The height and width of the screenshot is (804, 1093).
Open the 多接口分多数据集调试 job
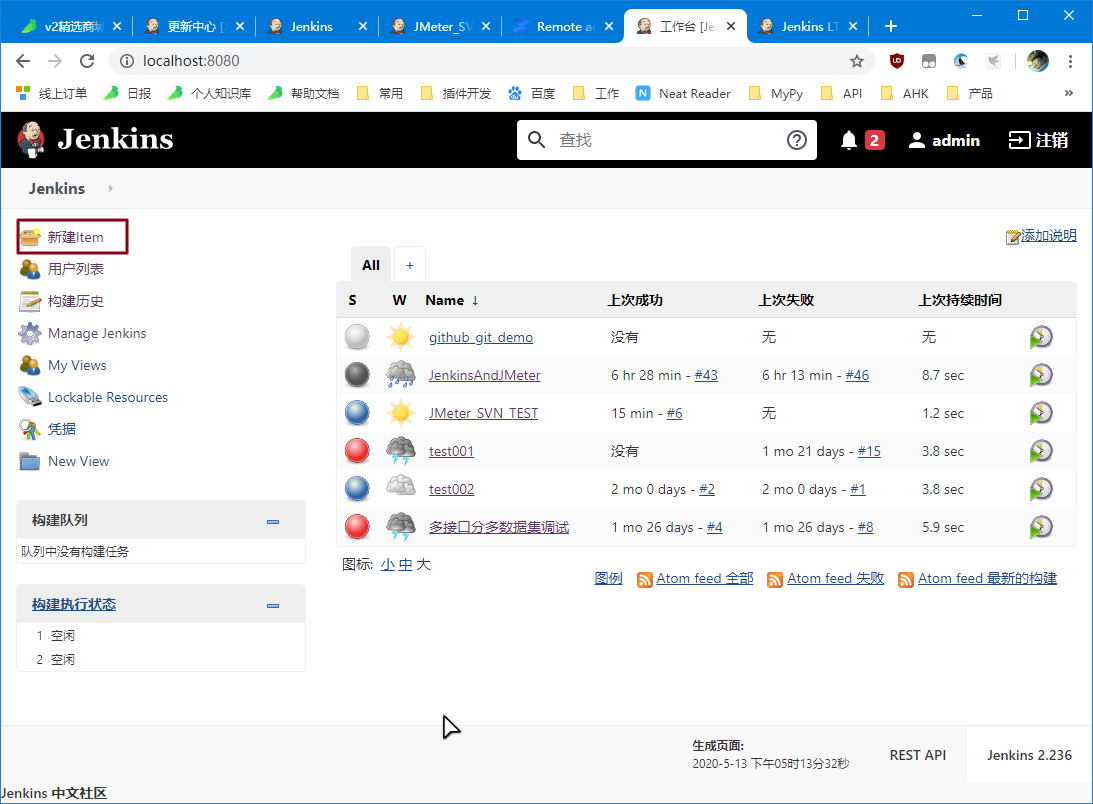pos(499,527)
